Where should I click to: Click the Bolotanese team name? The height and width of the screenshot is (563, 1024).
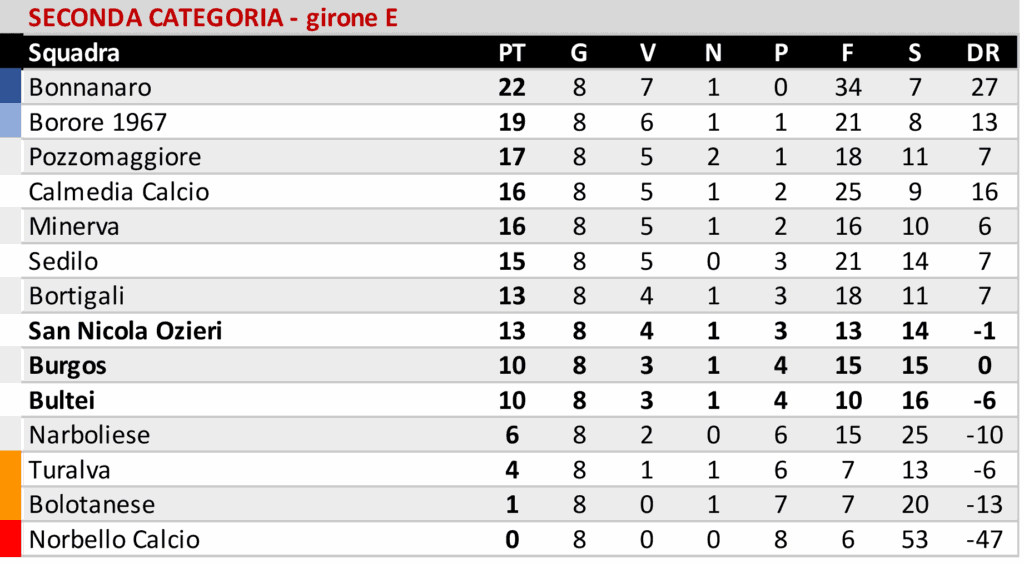coord(92,504)
